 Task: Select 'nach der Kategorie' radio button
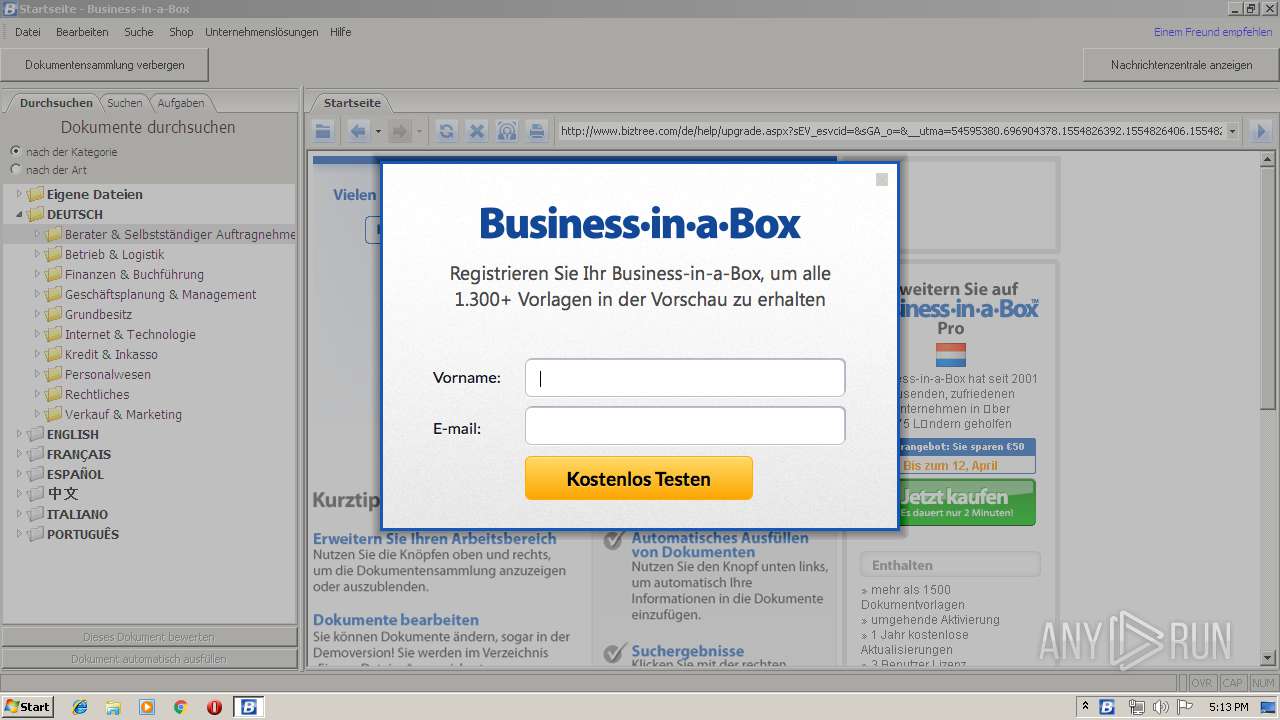(15, 151)
